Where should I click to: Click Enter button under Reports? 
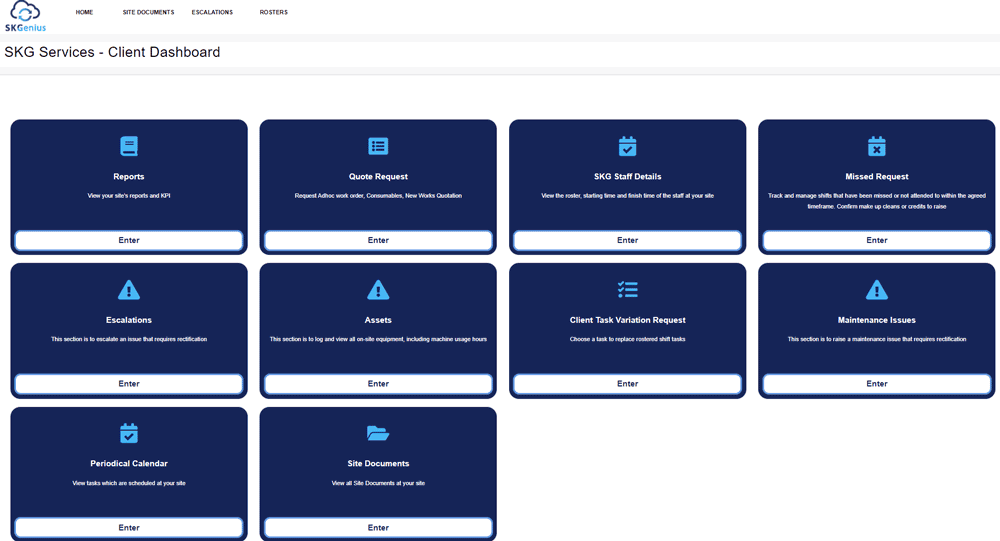tap(129, 241)
